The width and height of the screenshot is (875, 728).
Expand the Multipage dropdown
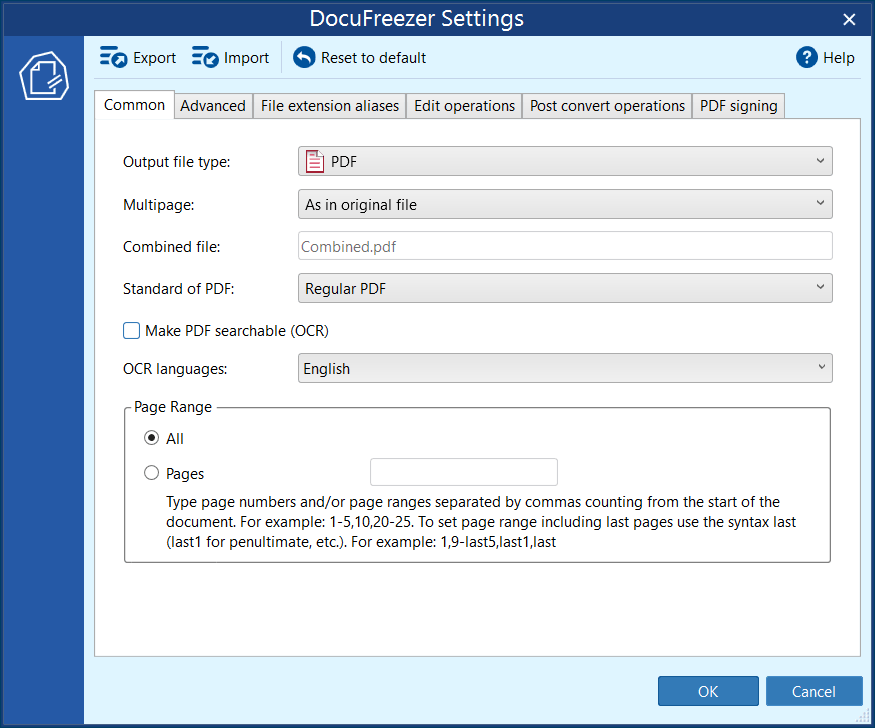coord(565,204)
